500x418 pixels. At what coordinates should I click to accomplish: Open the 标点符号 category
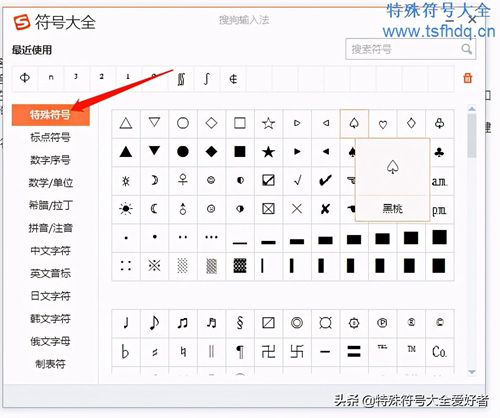coord(50,137)
